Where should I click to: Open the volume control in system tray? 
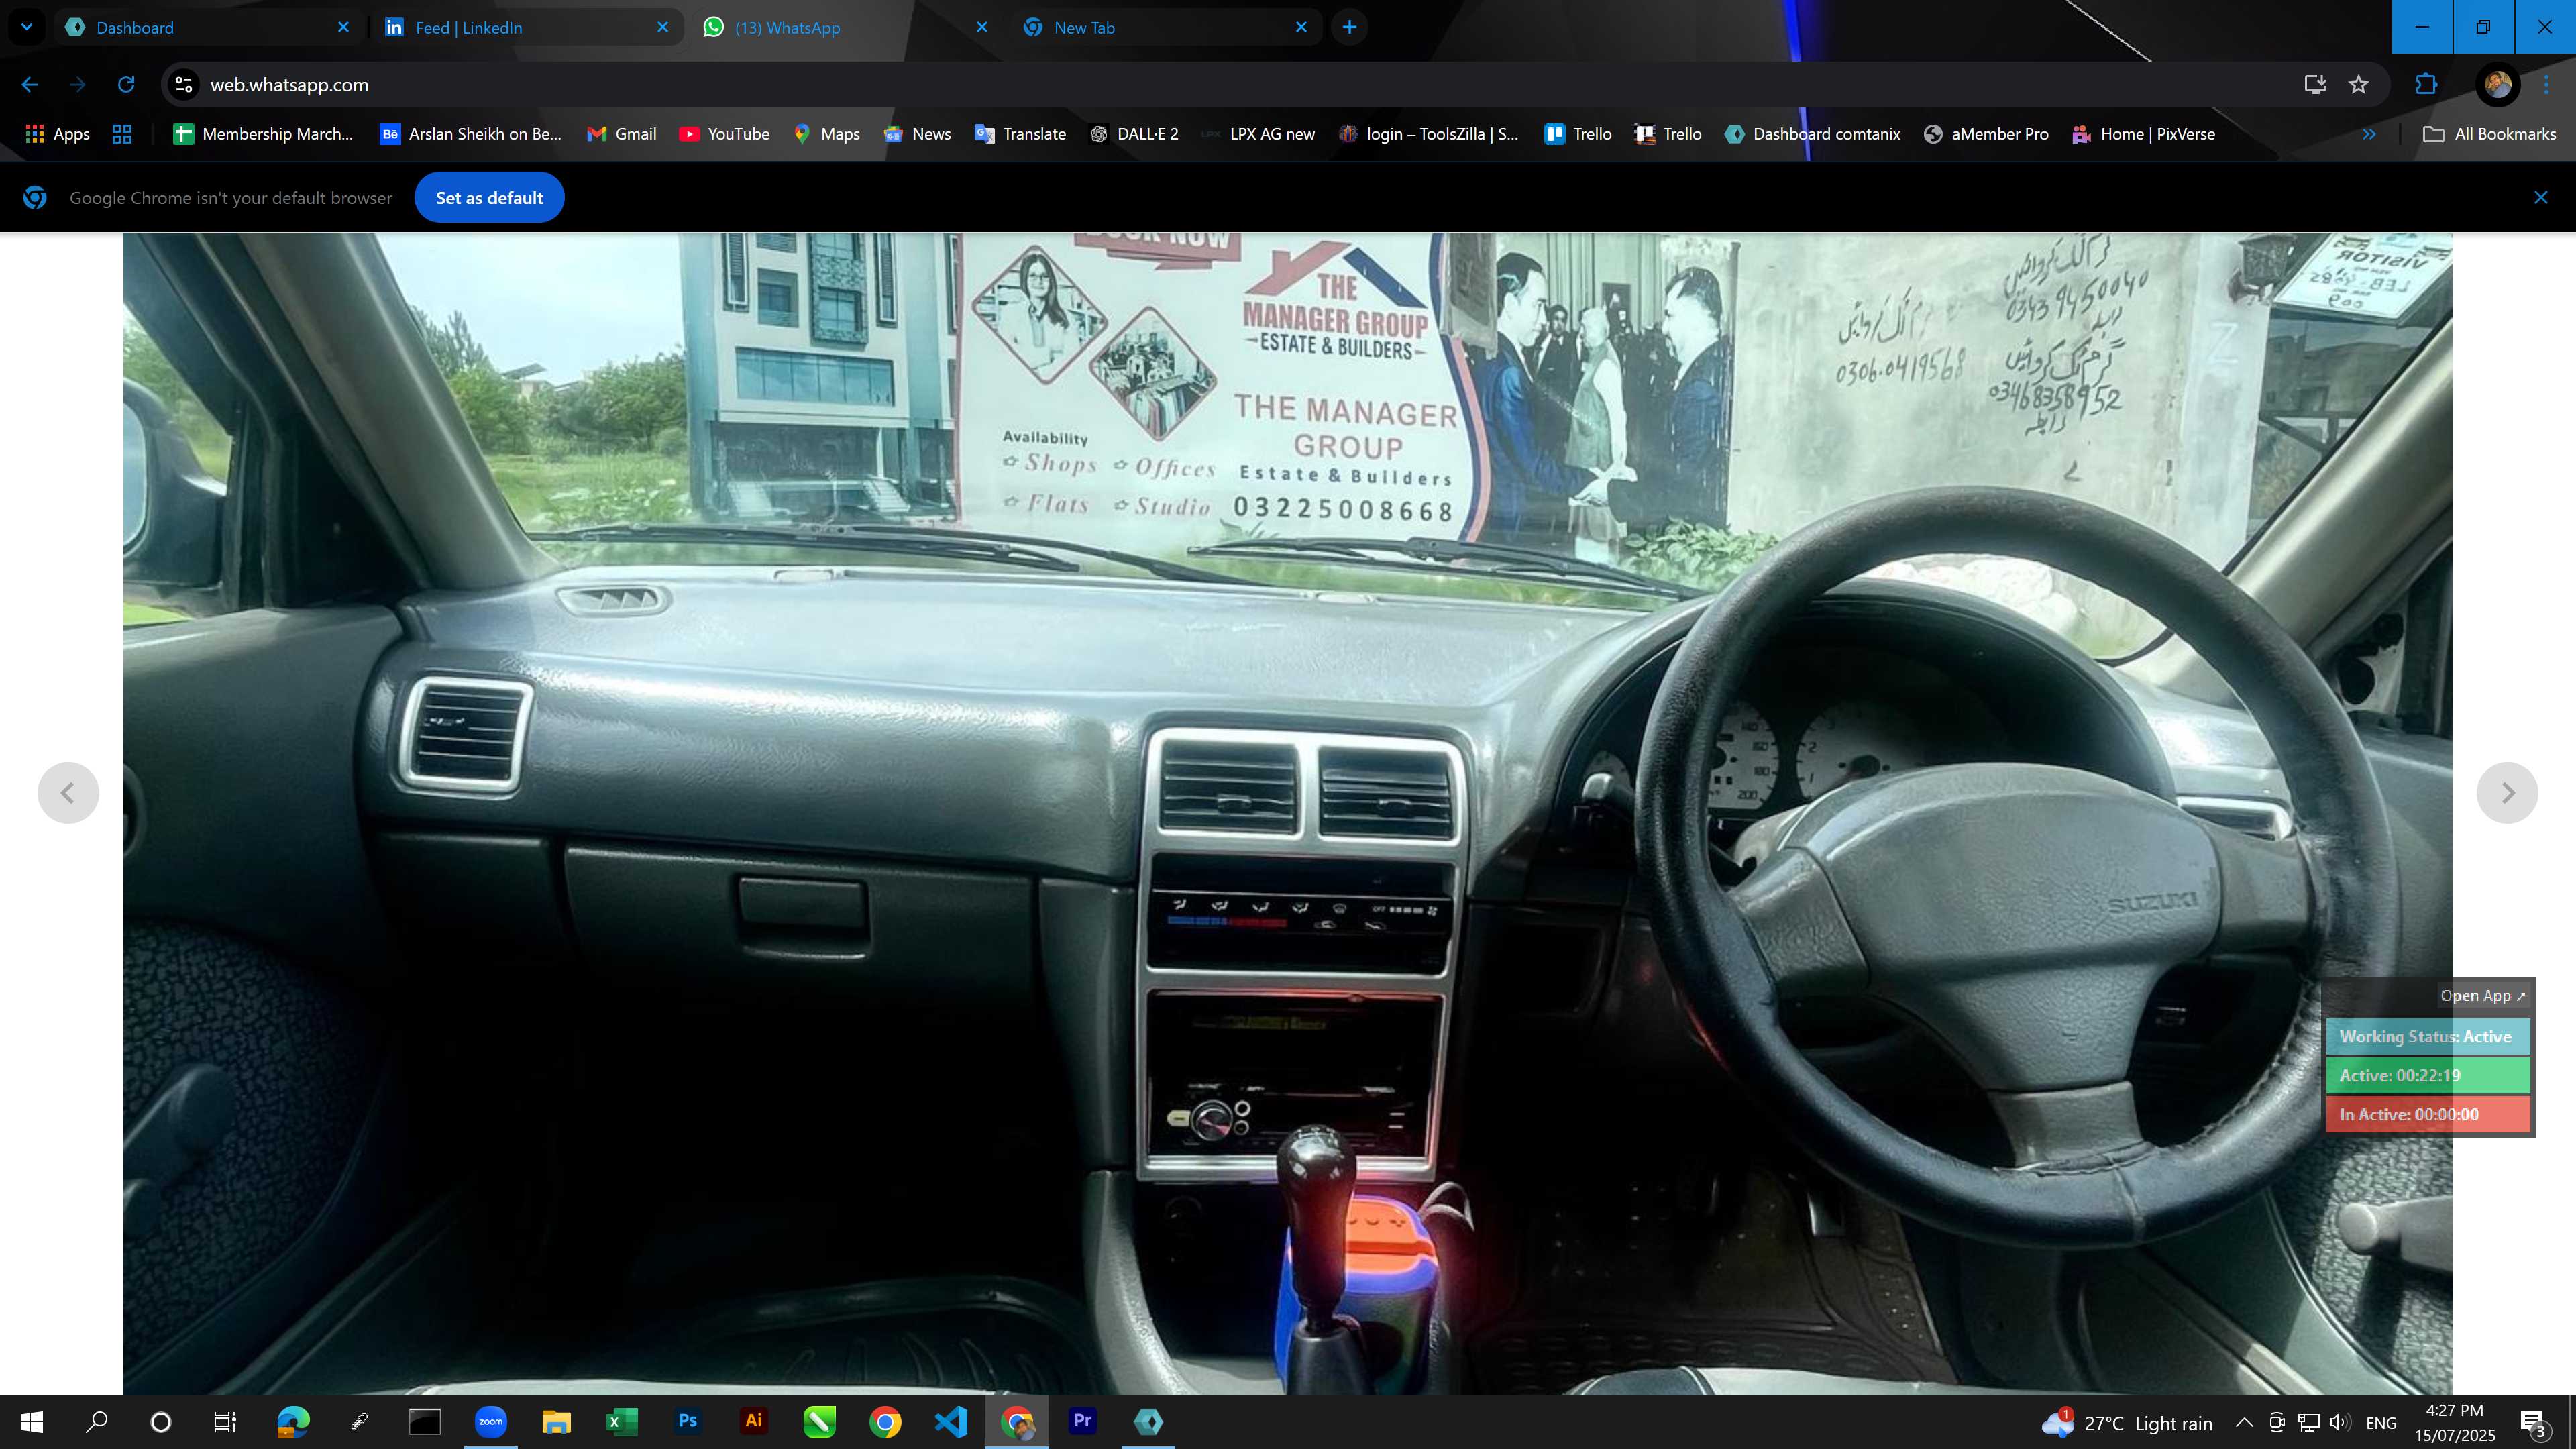pyautogui.click(x=2339, y=1422)
